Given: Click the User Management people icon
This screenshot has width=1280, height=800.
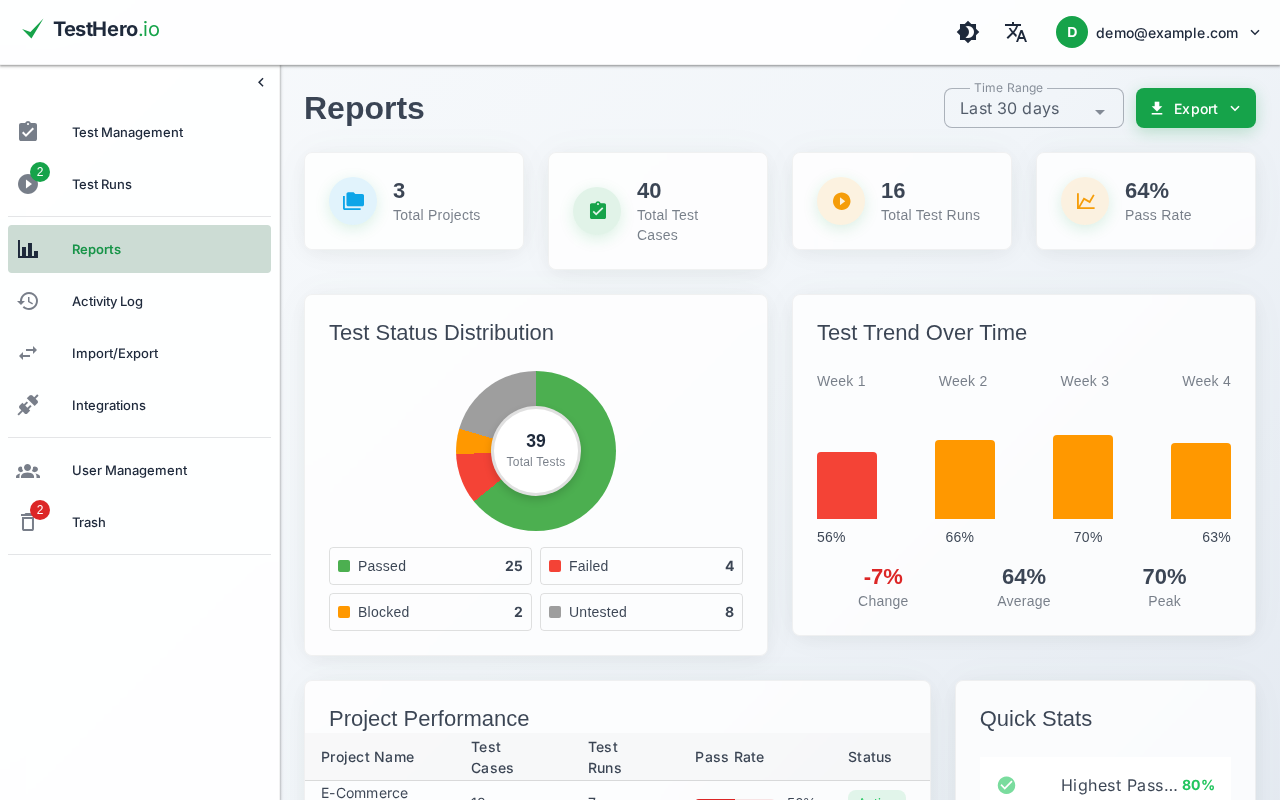Looking at the screenshot, I should [x=28, y=470].
